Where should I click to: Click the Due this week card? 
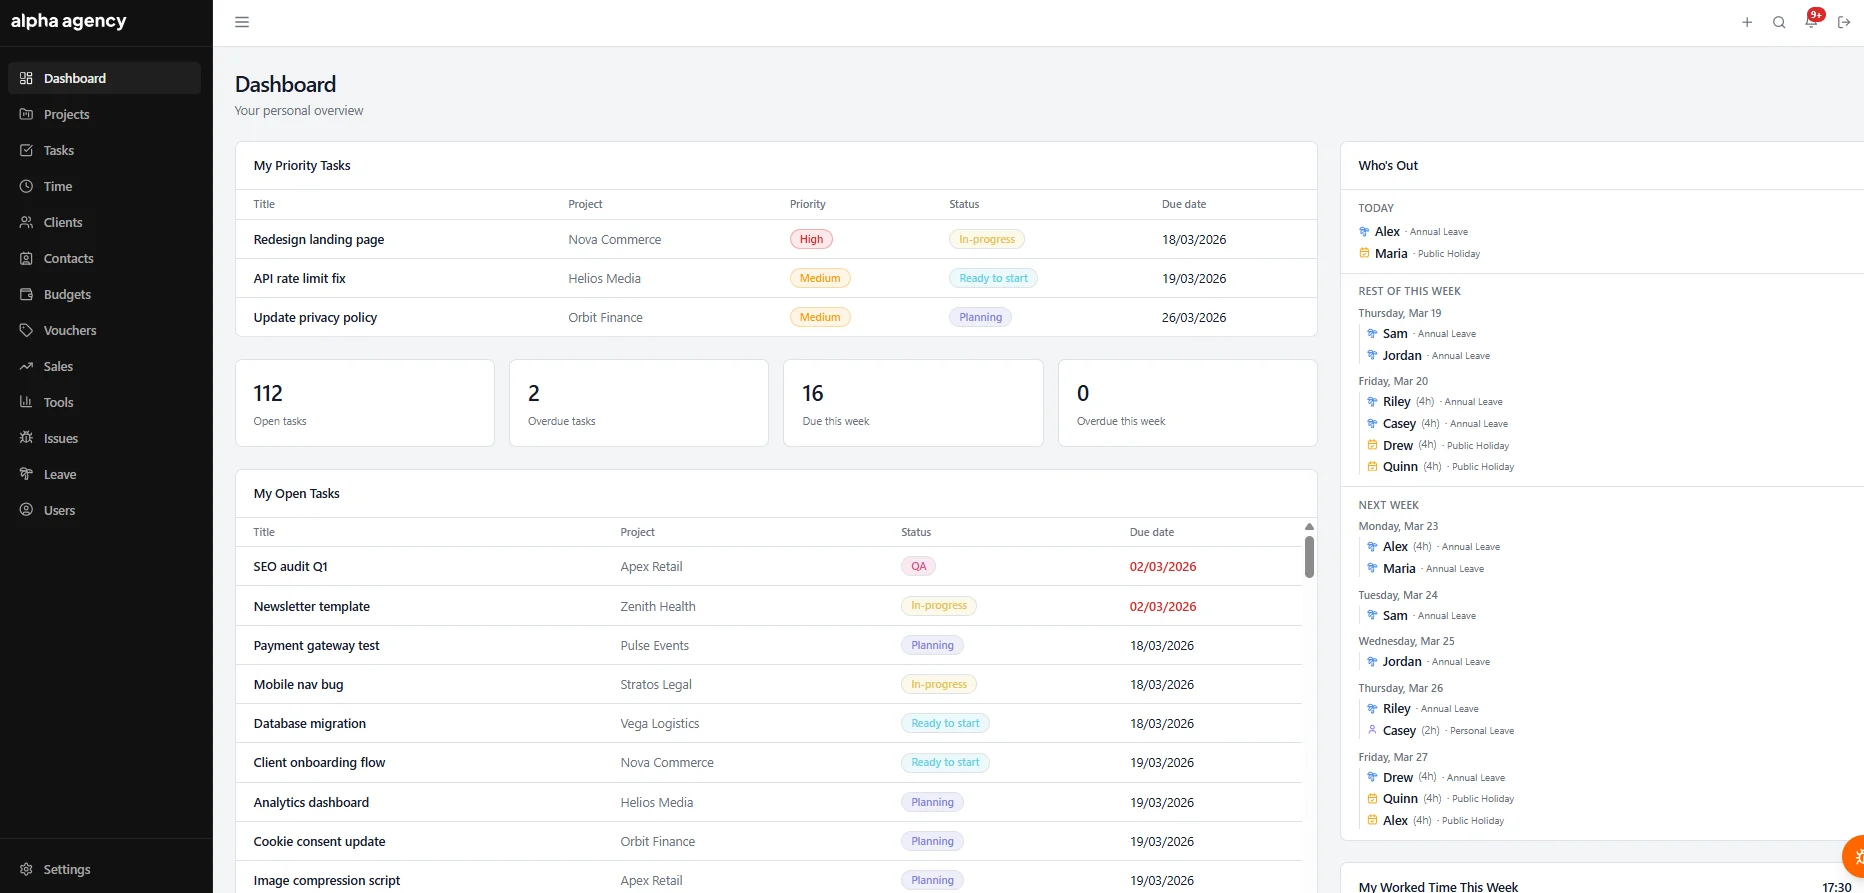(913, 403)
